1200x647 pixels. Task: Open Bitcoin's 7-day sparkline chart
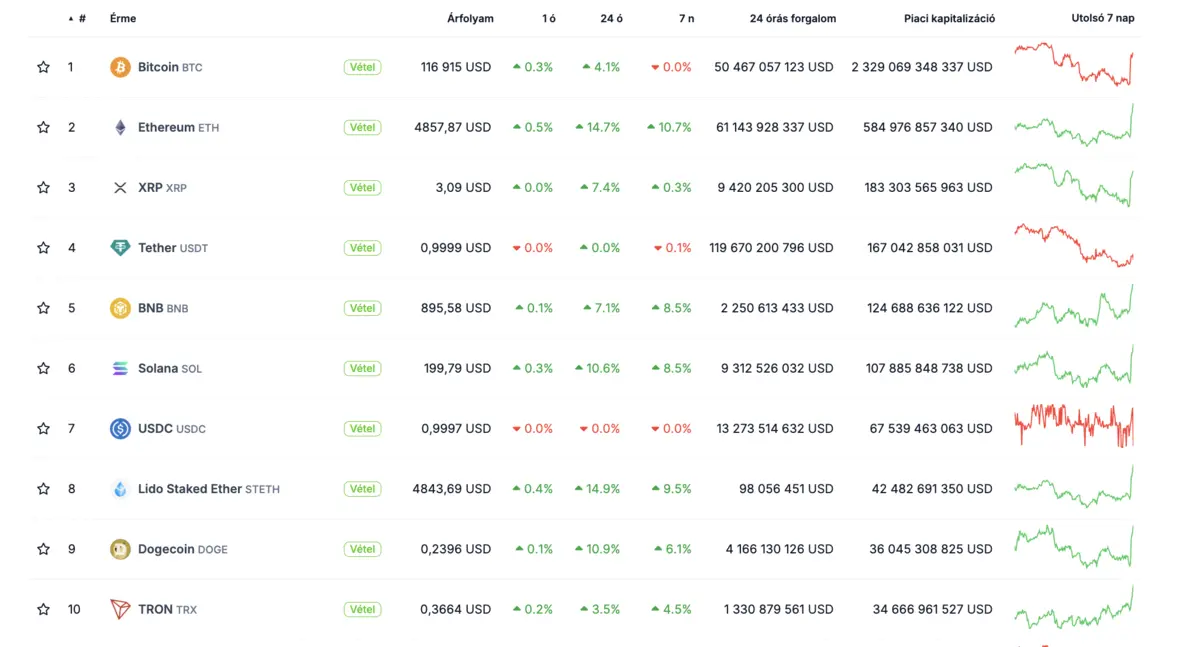(x=1074, y=66)
